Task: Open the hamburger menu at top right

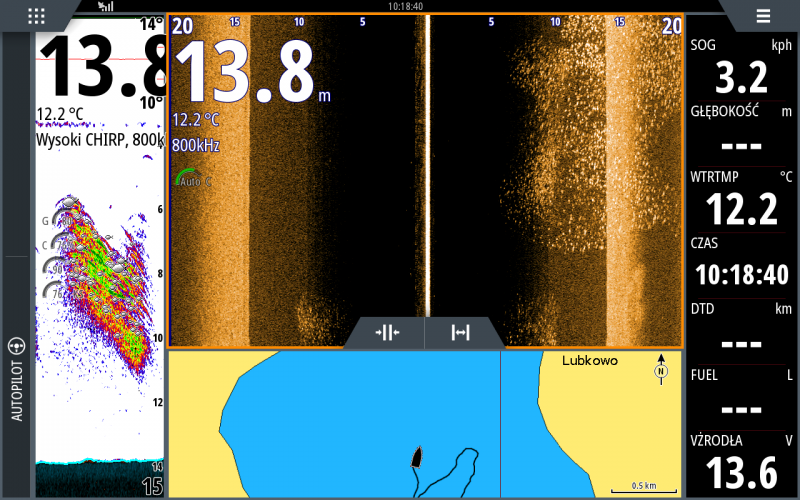Action: click(763, 15)
